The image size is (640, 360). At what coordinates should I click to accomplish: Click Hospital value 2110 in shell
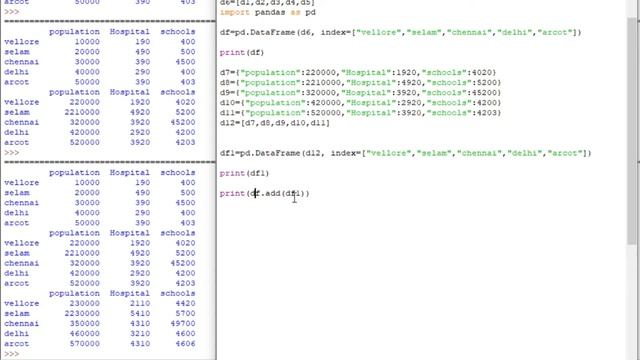pos(140,303)
